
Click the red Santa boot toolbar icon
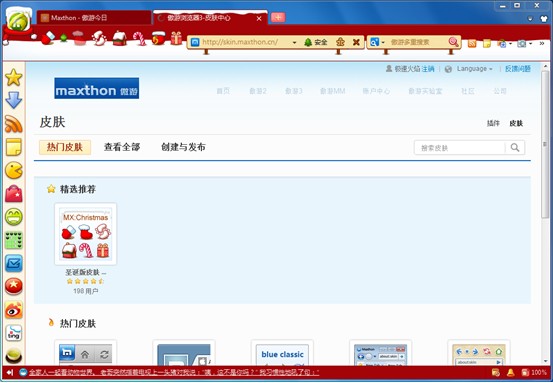[159, 38]
